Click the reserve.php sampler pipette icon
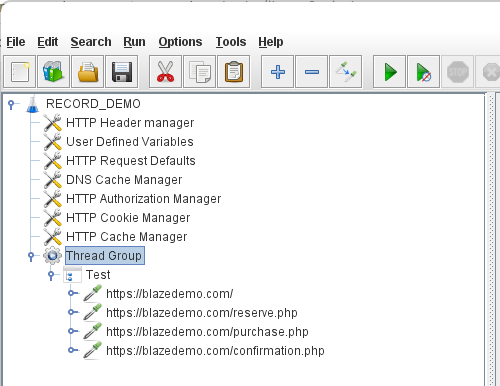This screenshot has height=386, width=500. 92,312
